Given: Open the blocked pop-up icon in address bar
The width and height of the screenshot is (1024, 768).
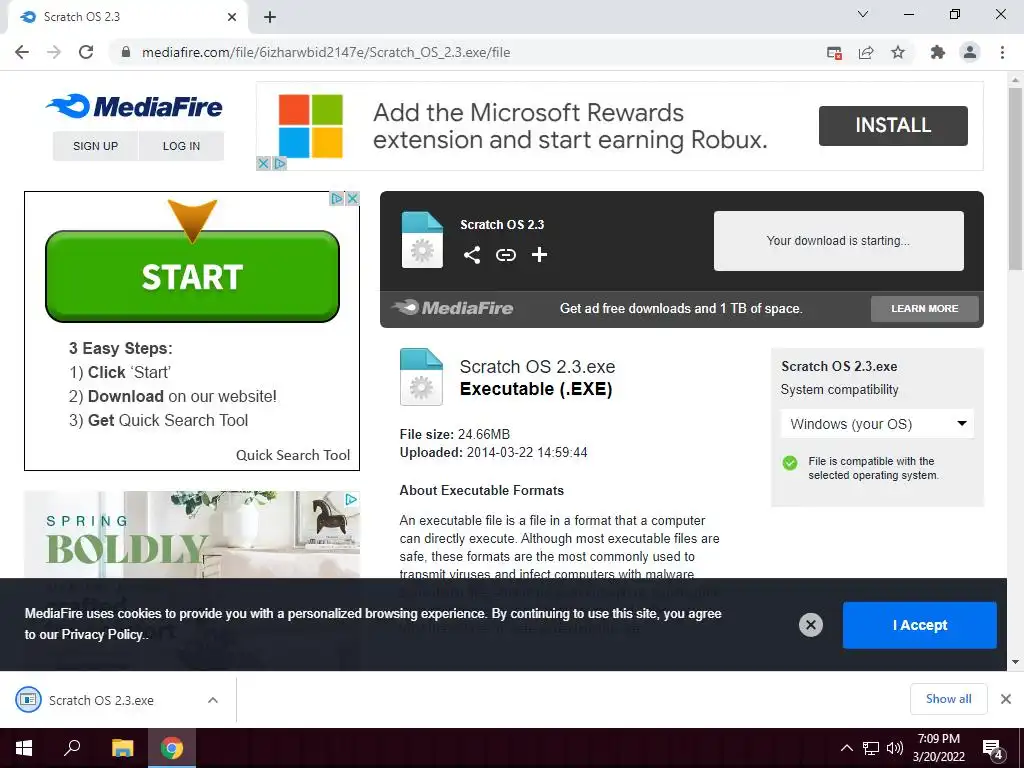Looking at the screenshot, I should coord(834,53).
